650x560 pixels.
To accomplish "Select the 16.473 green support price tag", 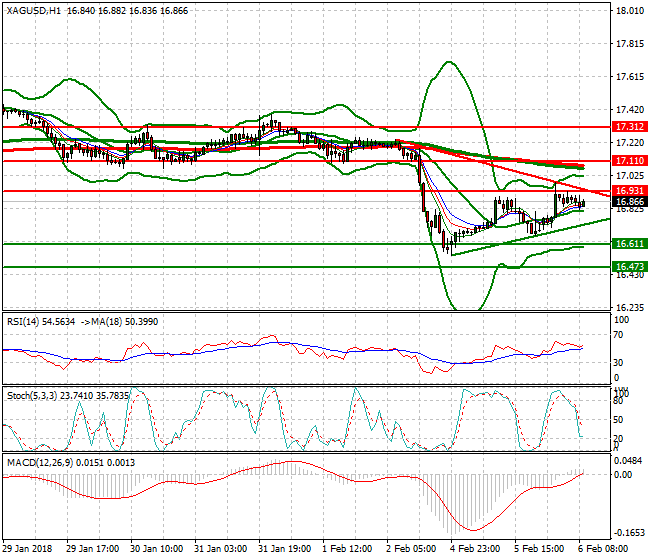I will 629,266.
